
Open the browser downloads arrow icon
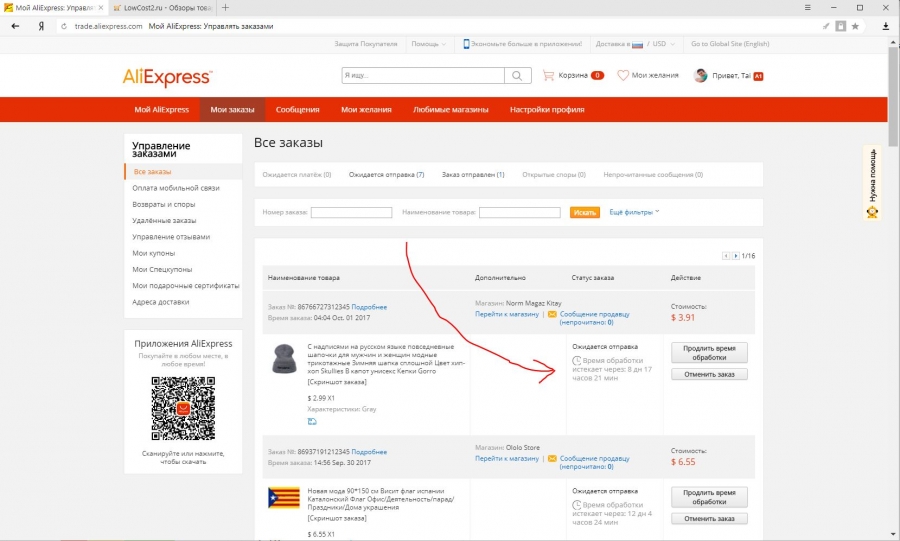click(x=886, y=26)
